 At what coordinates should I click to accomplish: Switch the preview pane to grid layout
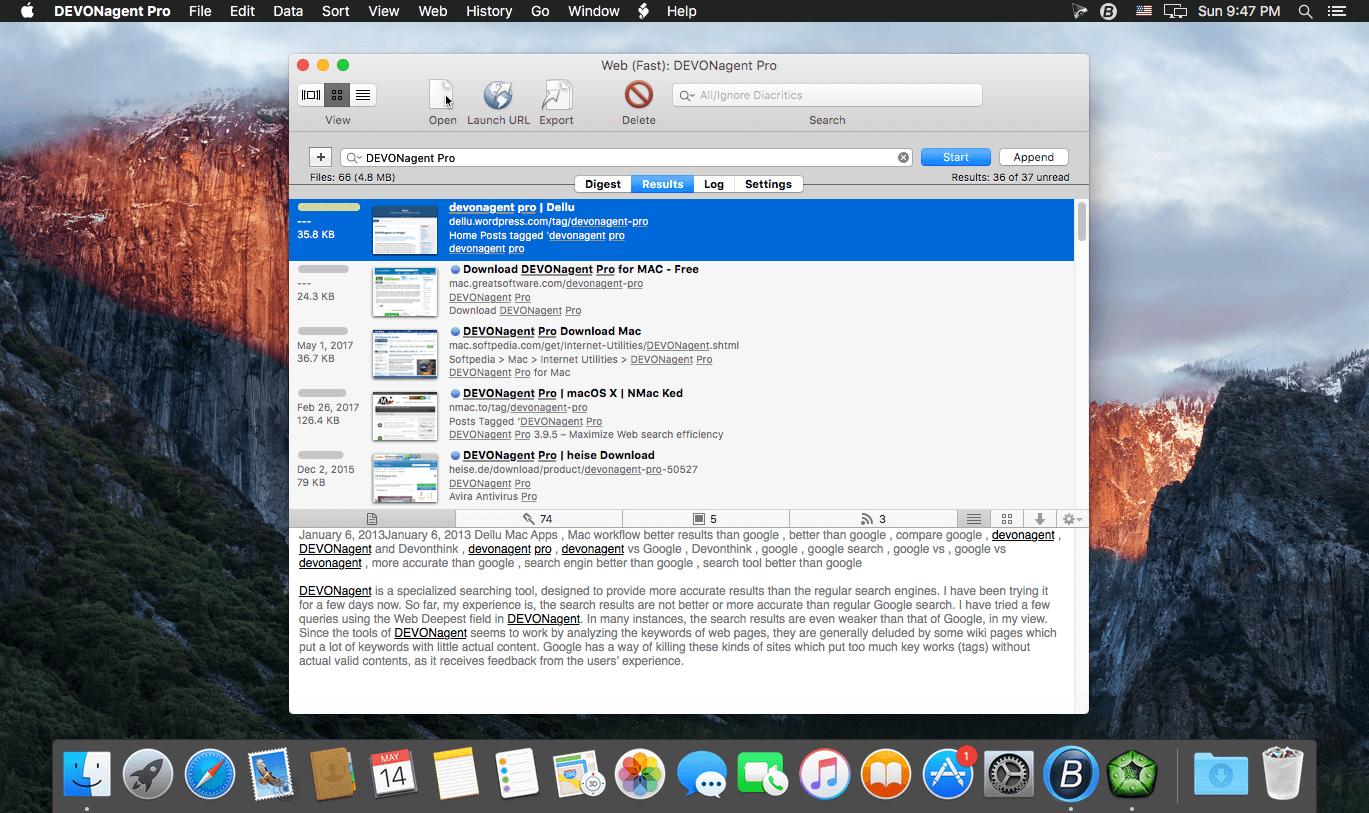coord(1007,519)
